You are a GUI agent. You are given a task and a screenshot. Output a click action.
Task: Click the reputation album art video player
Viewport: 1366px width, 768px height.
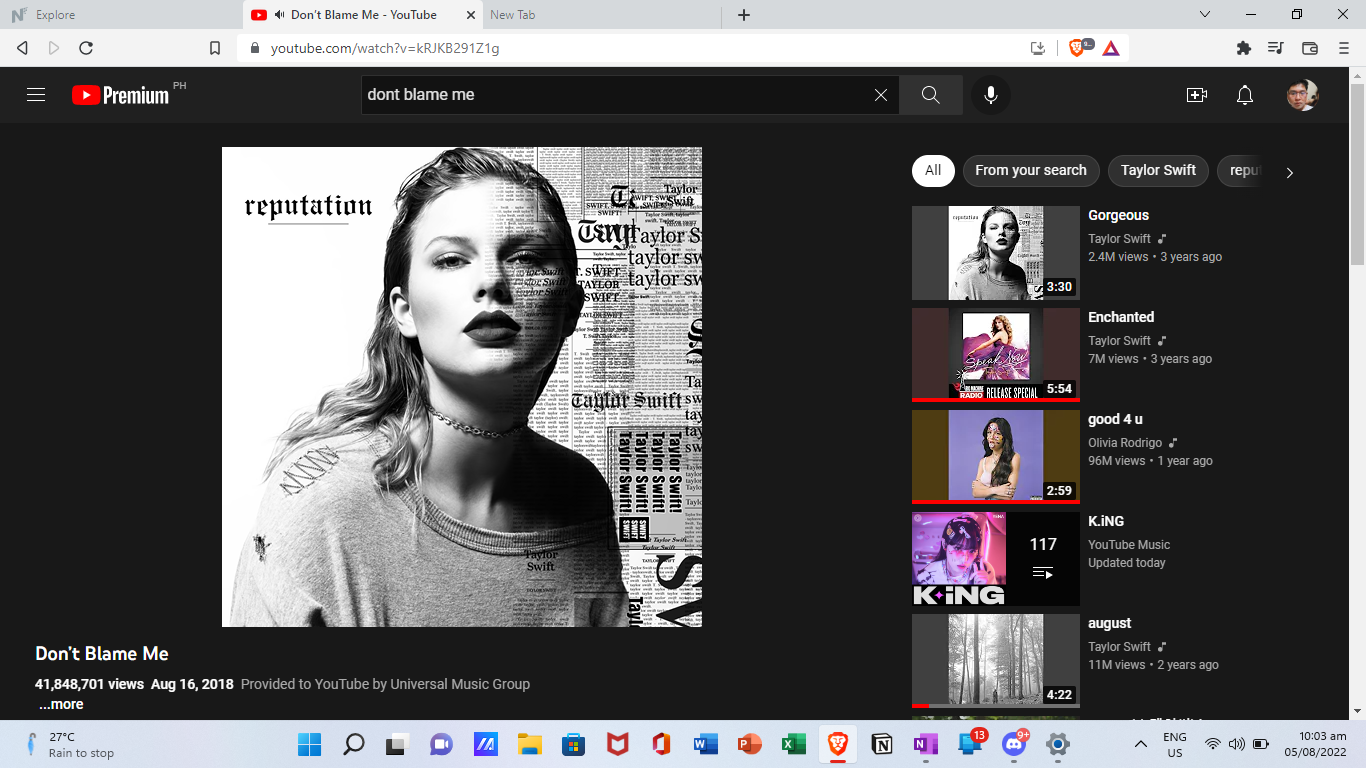462,387
